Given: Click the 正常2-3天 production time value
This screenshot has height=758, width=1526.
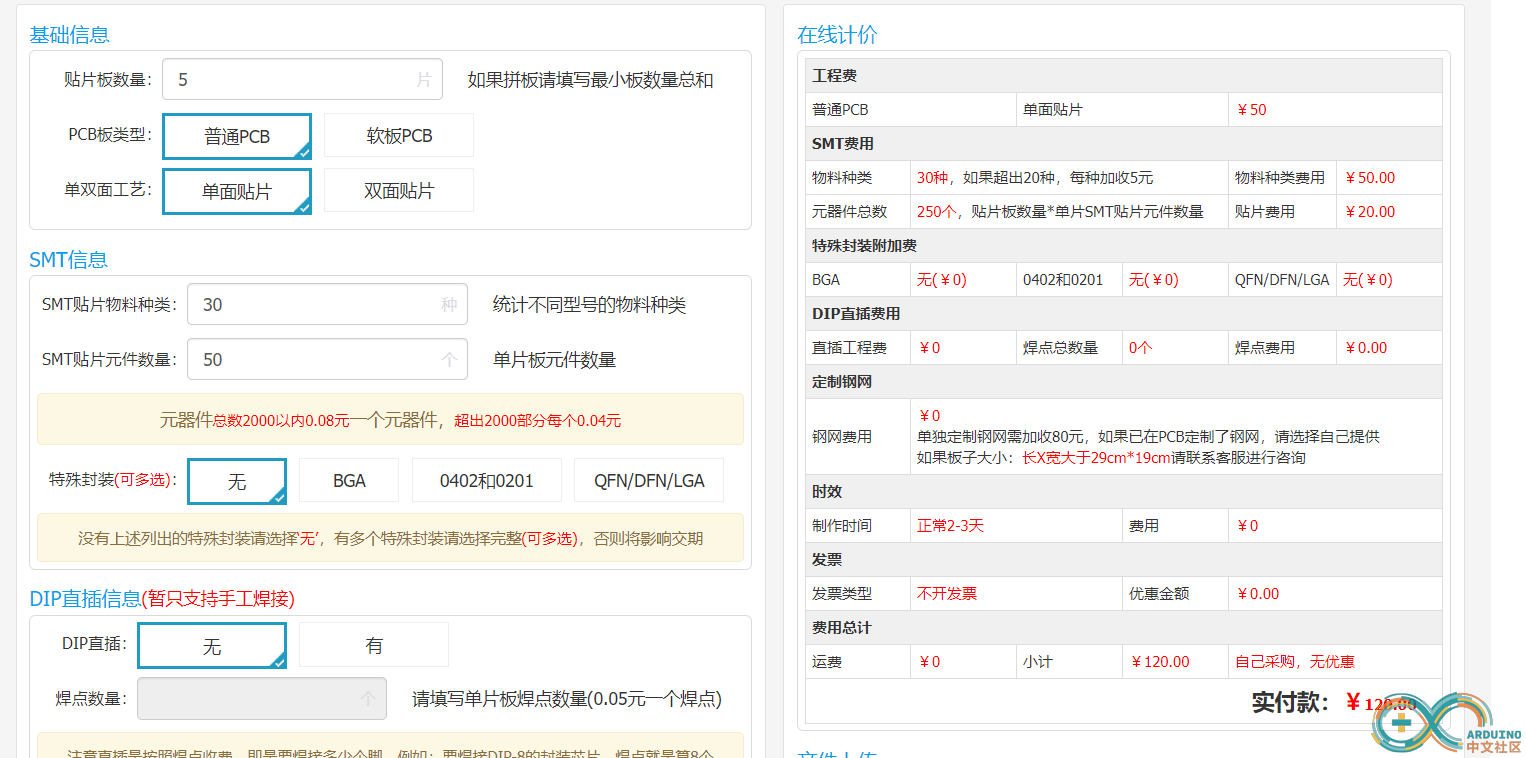Looking at the screenshot, I should 950,526.
